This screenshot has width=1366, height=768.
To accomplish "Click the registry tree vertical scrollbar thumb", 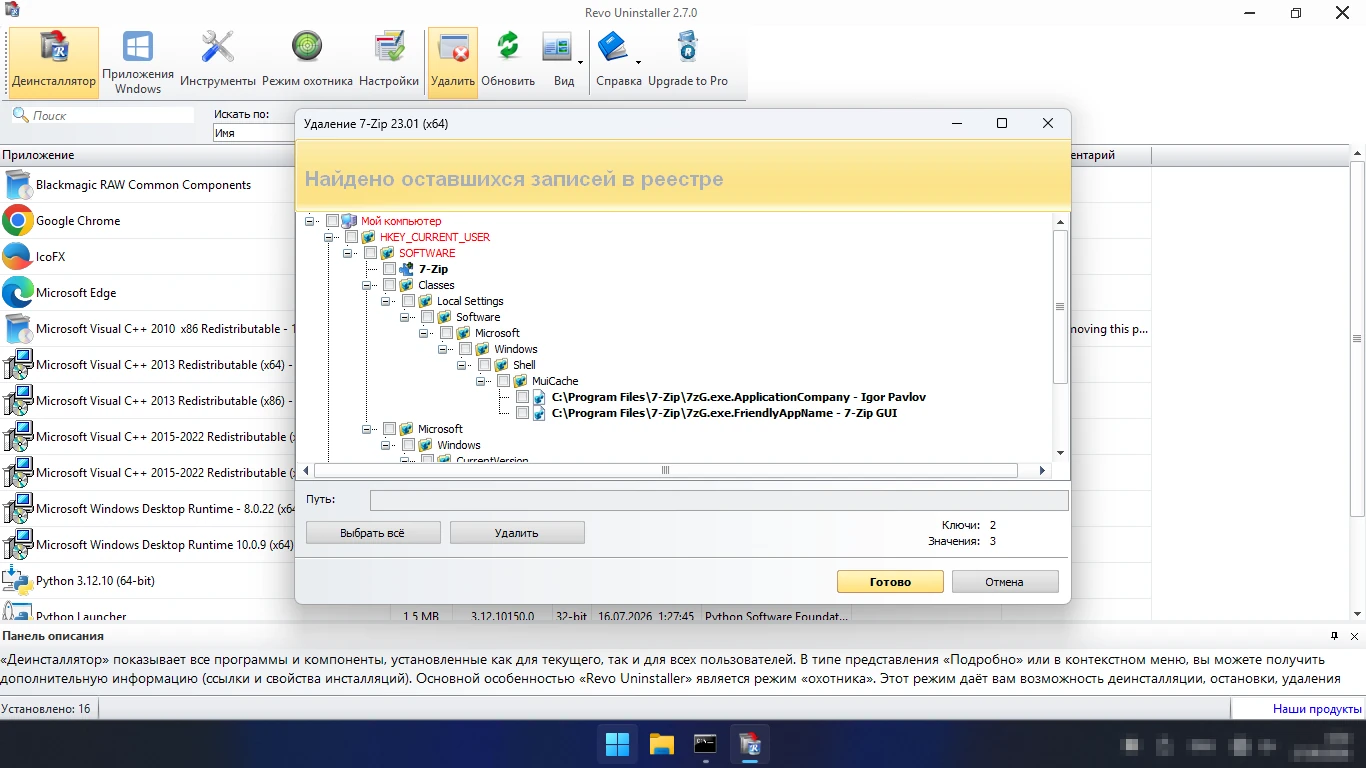I will tap(1060, 306).
